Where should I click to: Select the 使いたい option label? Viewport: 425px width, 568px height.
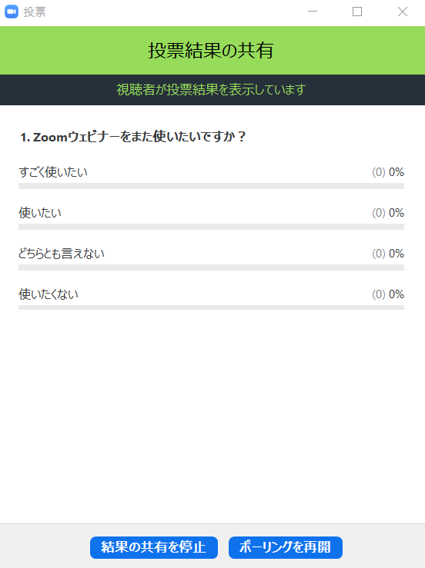[40, 213]
